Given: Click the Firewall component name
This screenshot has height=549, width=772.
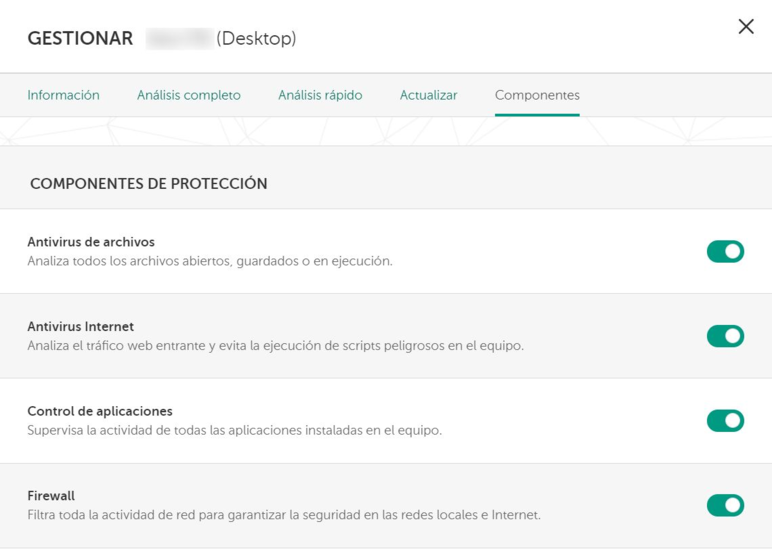Looking at the screenshot, I should (51, 495).
